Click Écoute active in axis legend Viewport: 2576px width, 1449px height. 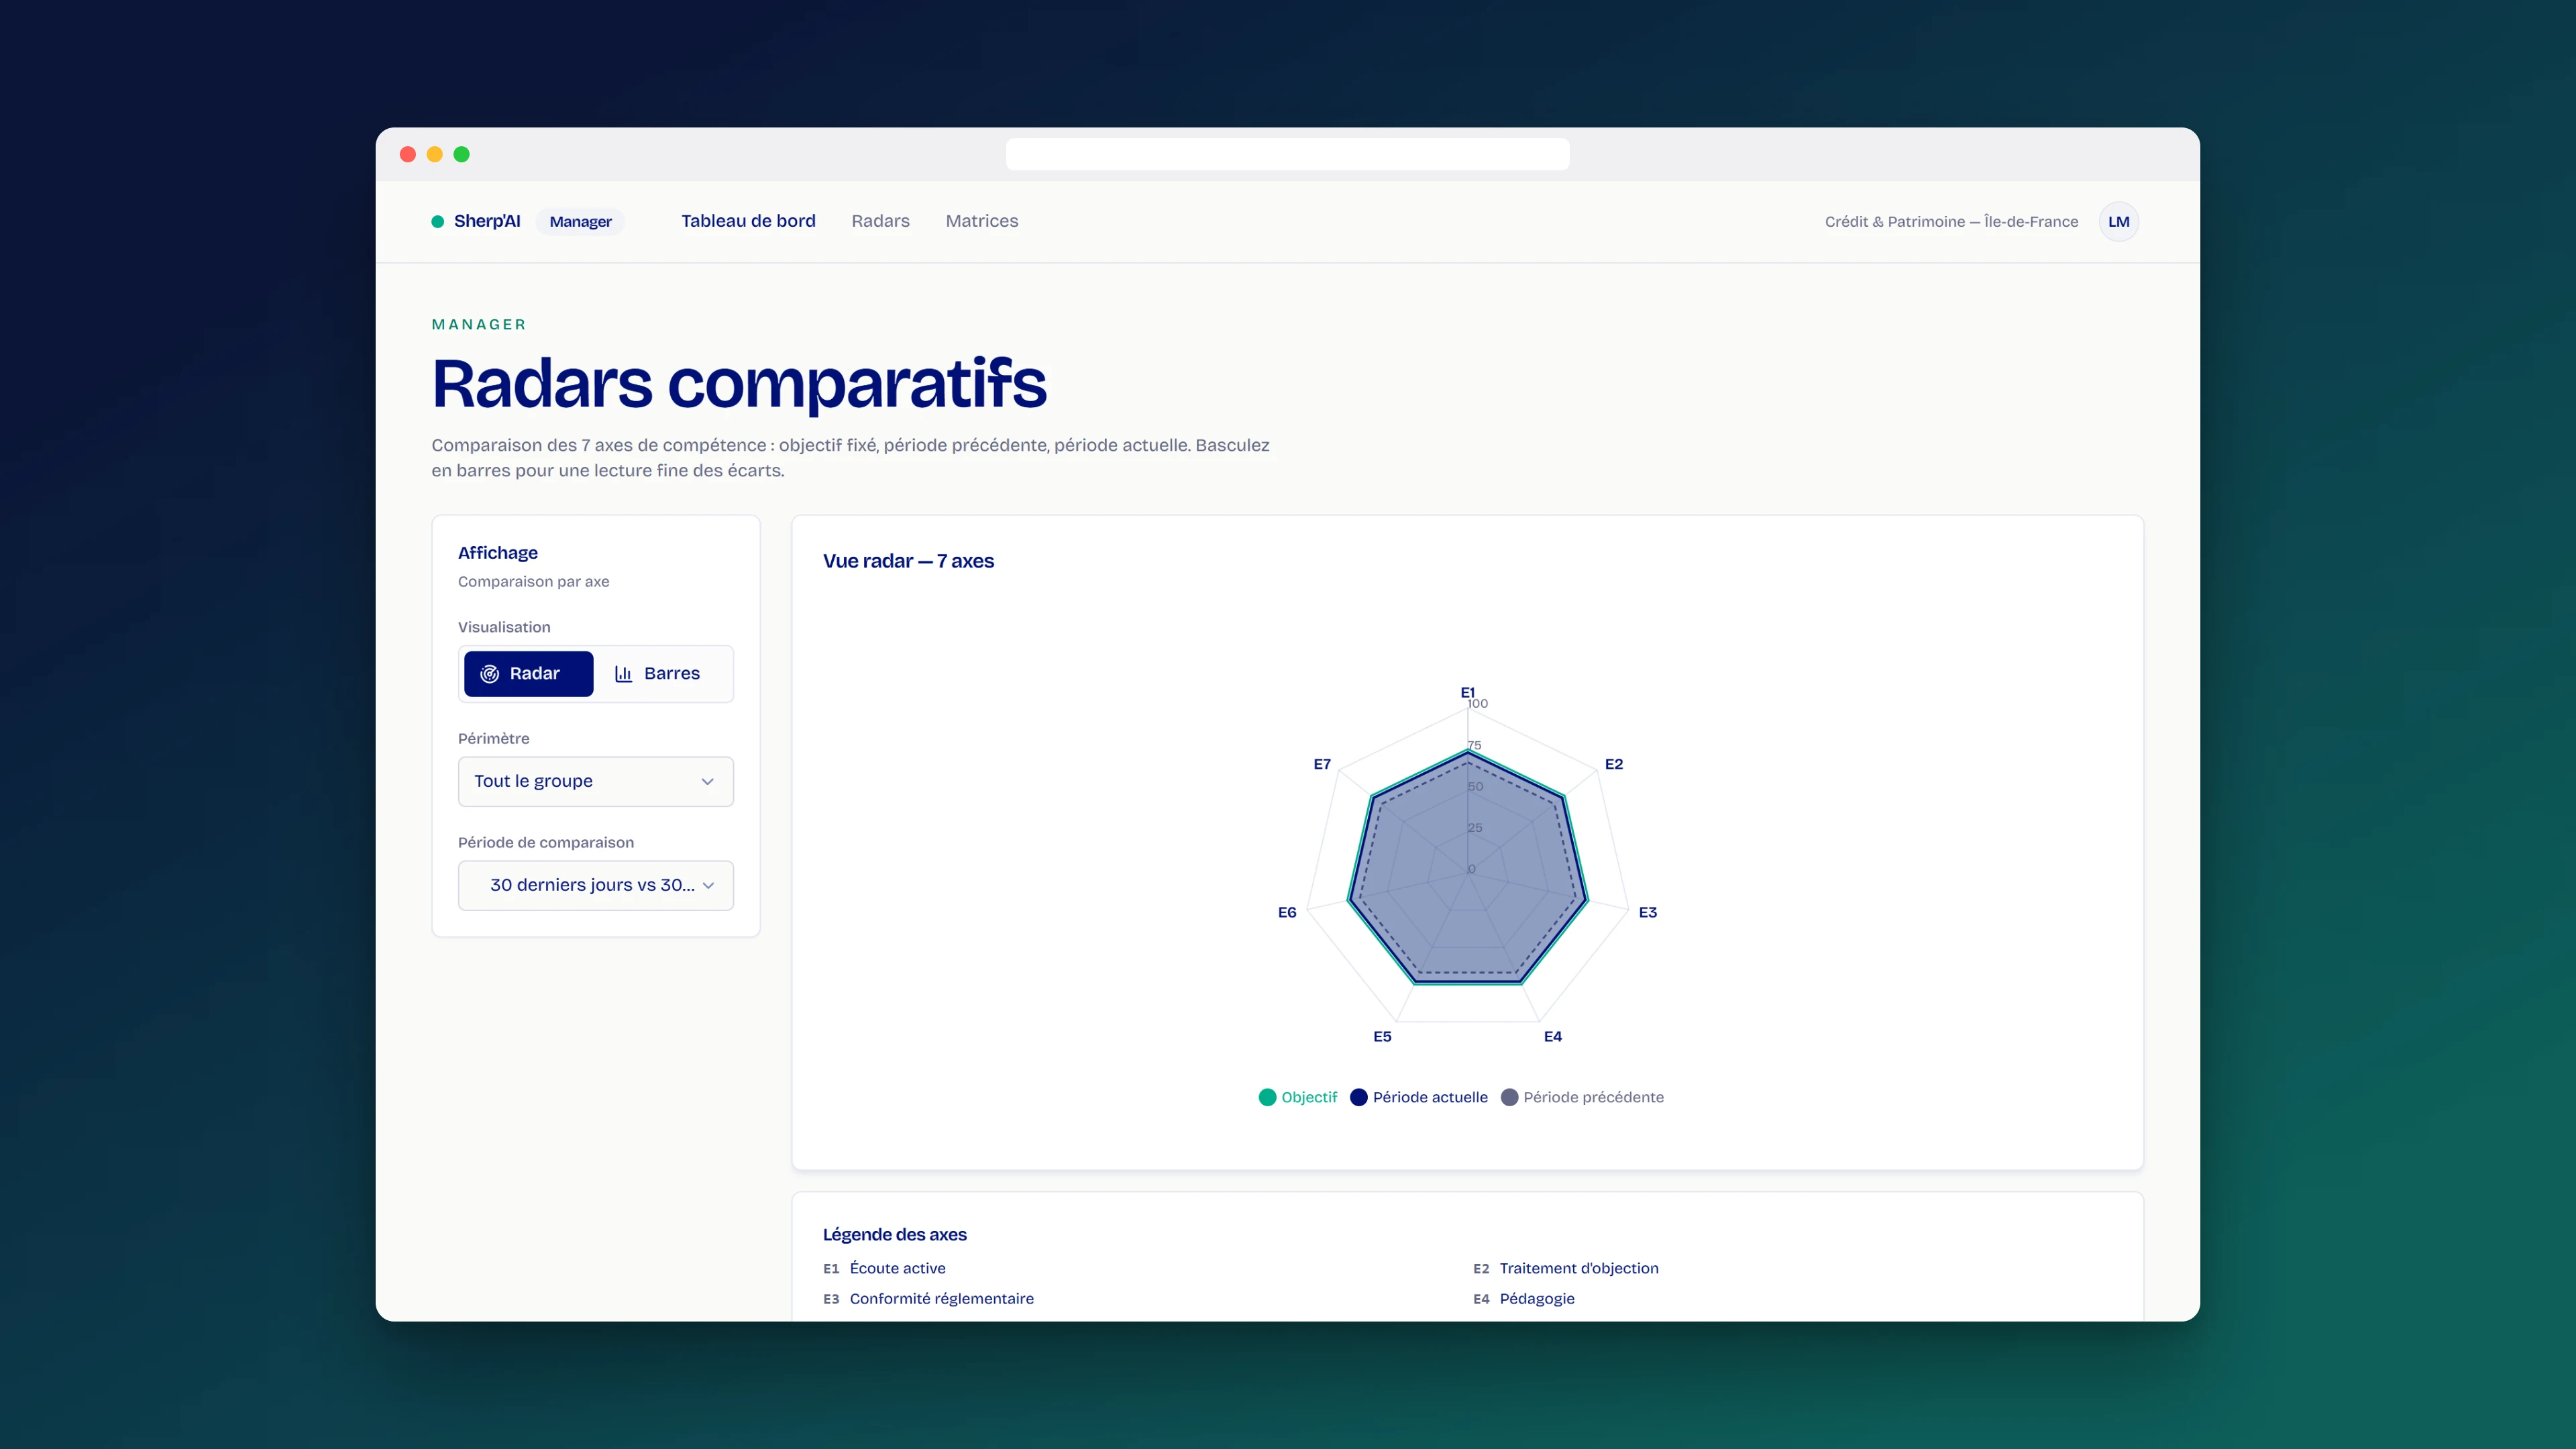pos(897,1268)
